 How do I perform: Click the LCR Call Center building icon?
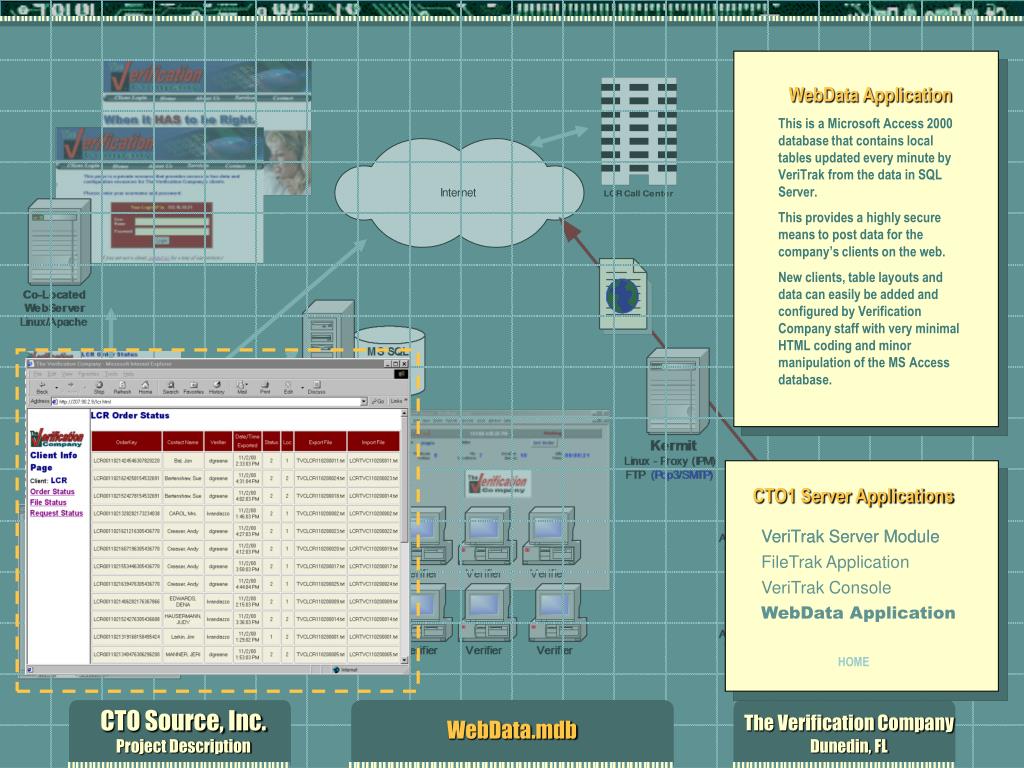pos(638,132)
